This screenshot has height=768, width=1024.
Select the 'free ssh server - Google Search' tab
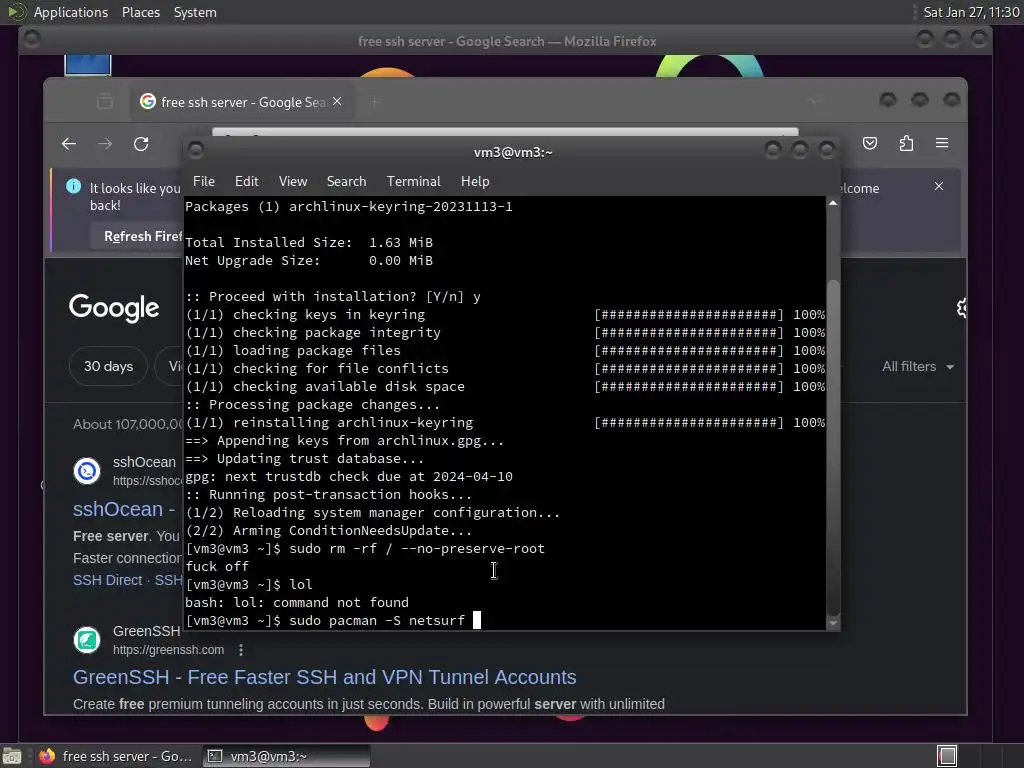point(242,102)
